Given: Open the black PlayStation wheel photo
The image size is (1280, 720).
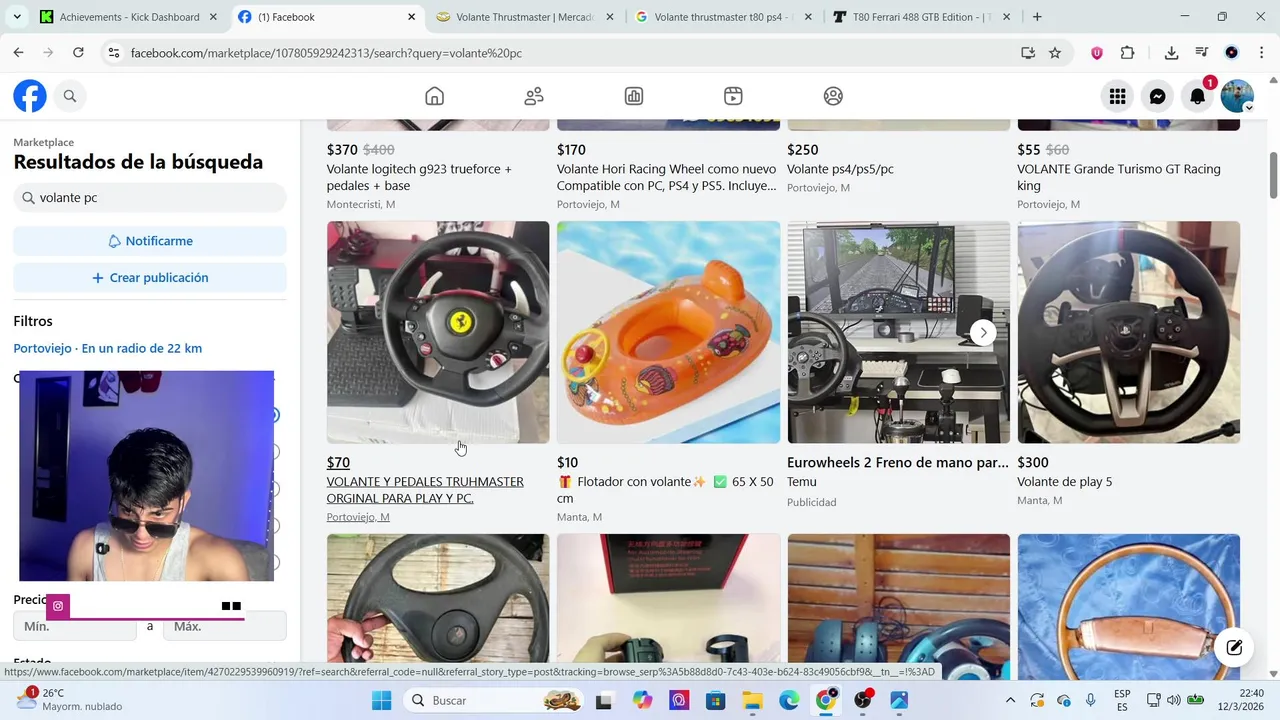Looking at the screenshot, I should coord(1128,332).
